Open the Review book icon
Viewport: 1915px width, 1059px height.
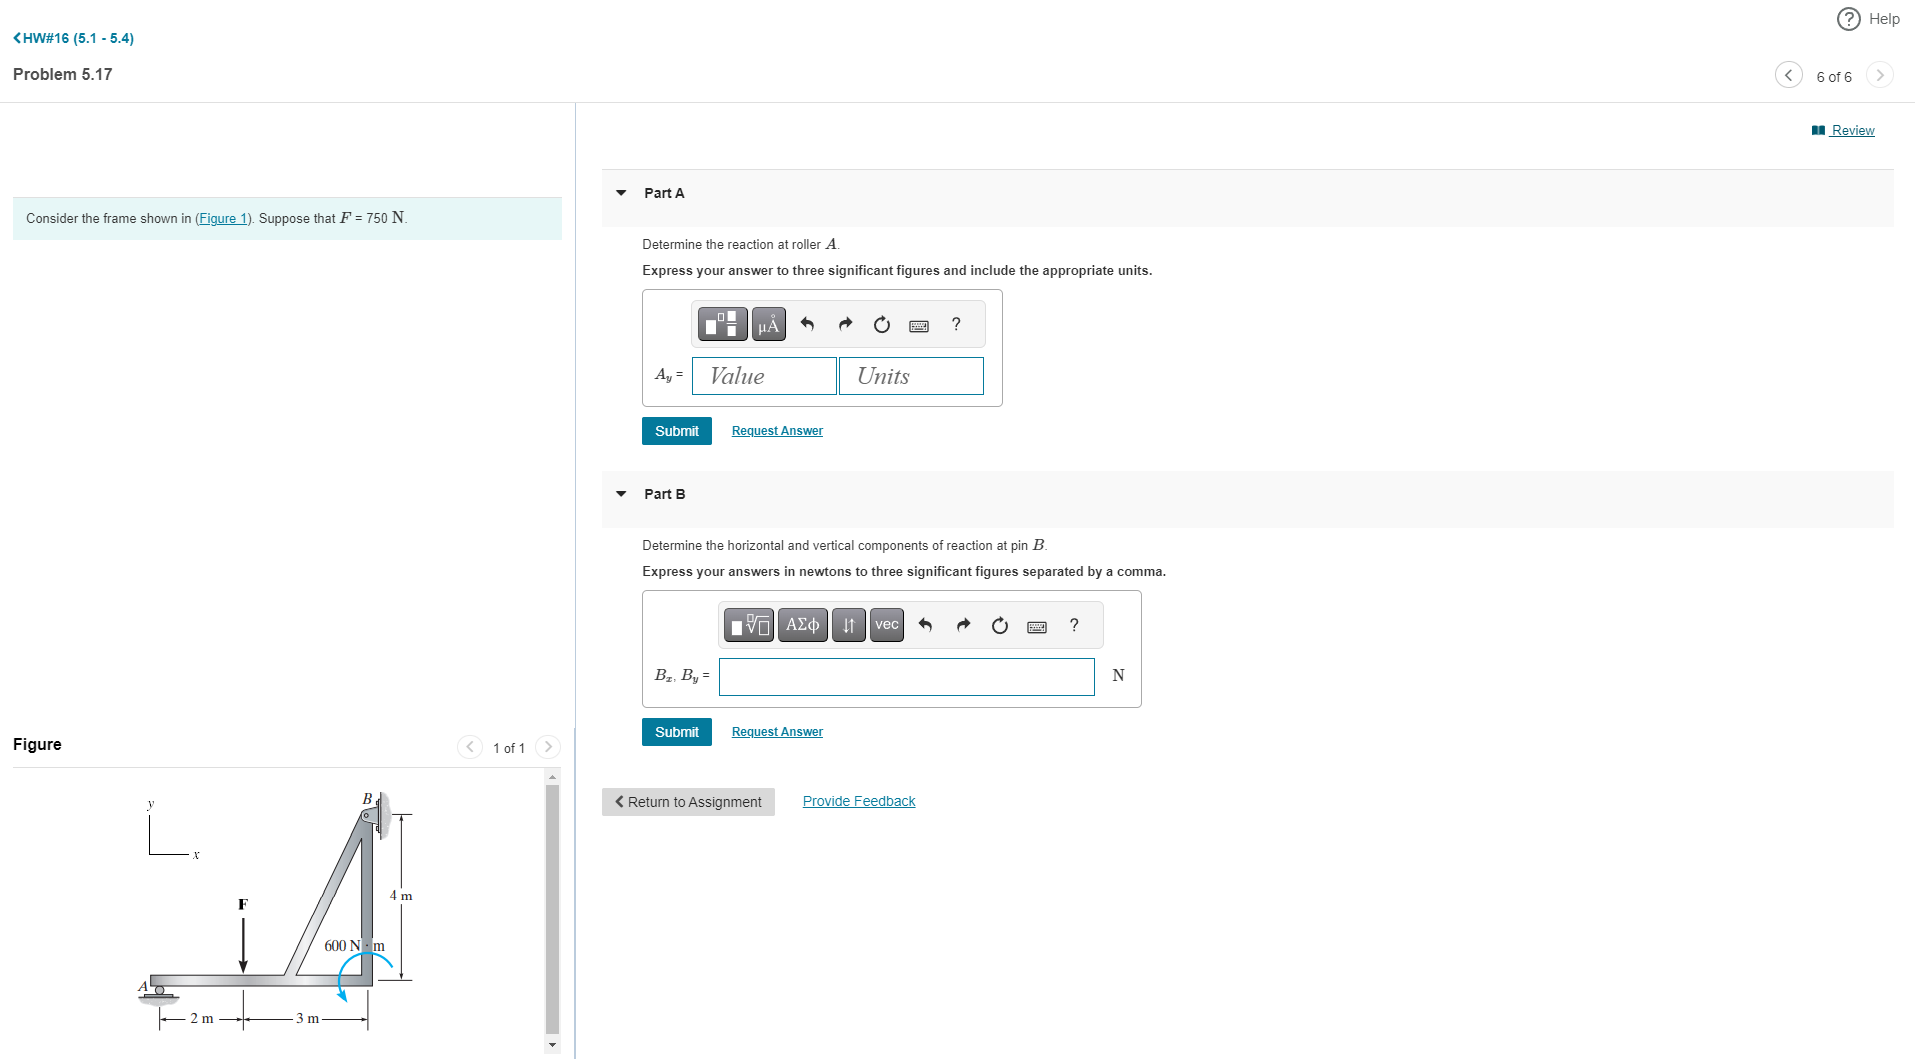1818,131
